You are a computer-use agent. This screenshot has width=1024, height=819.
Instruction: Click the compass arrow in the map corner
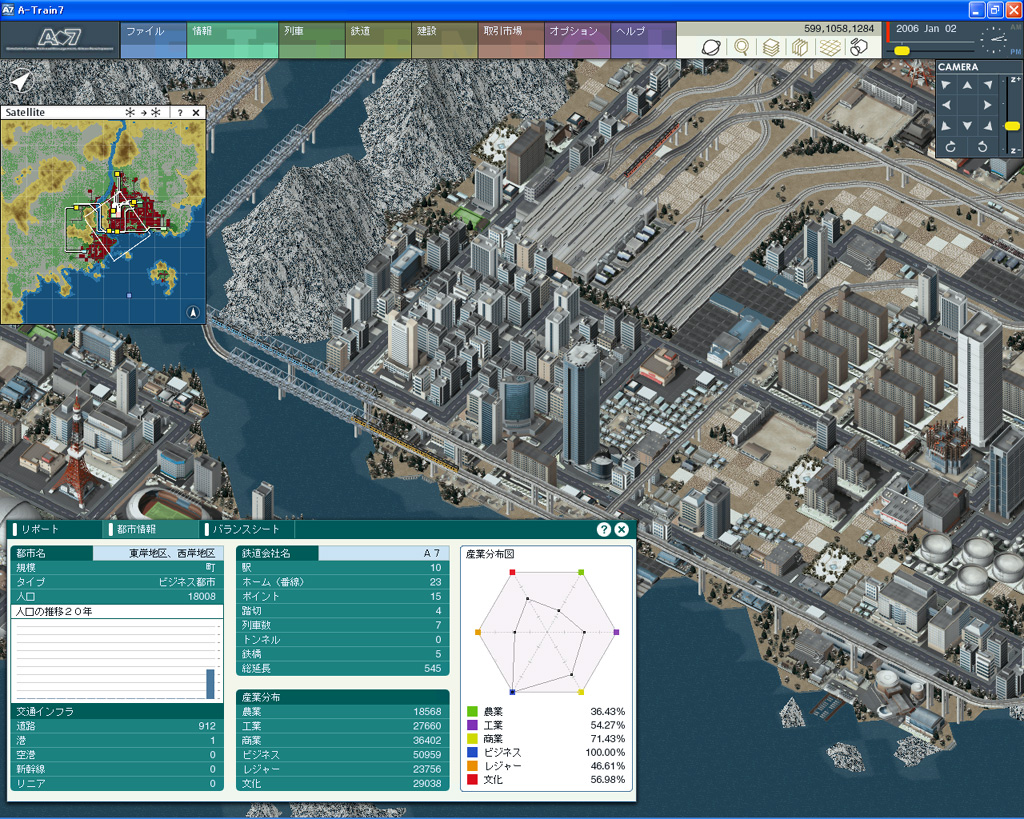pyautogui.click(x=20, y=80)
